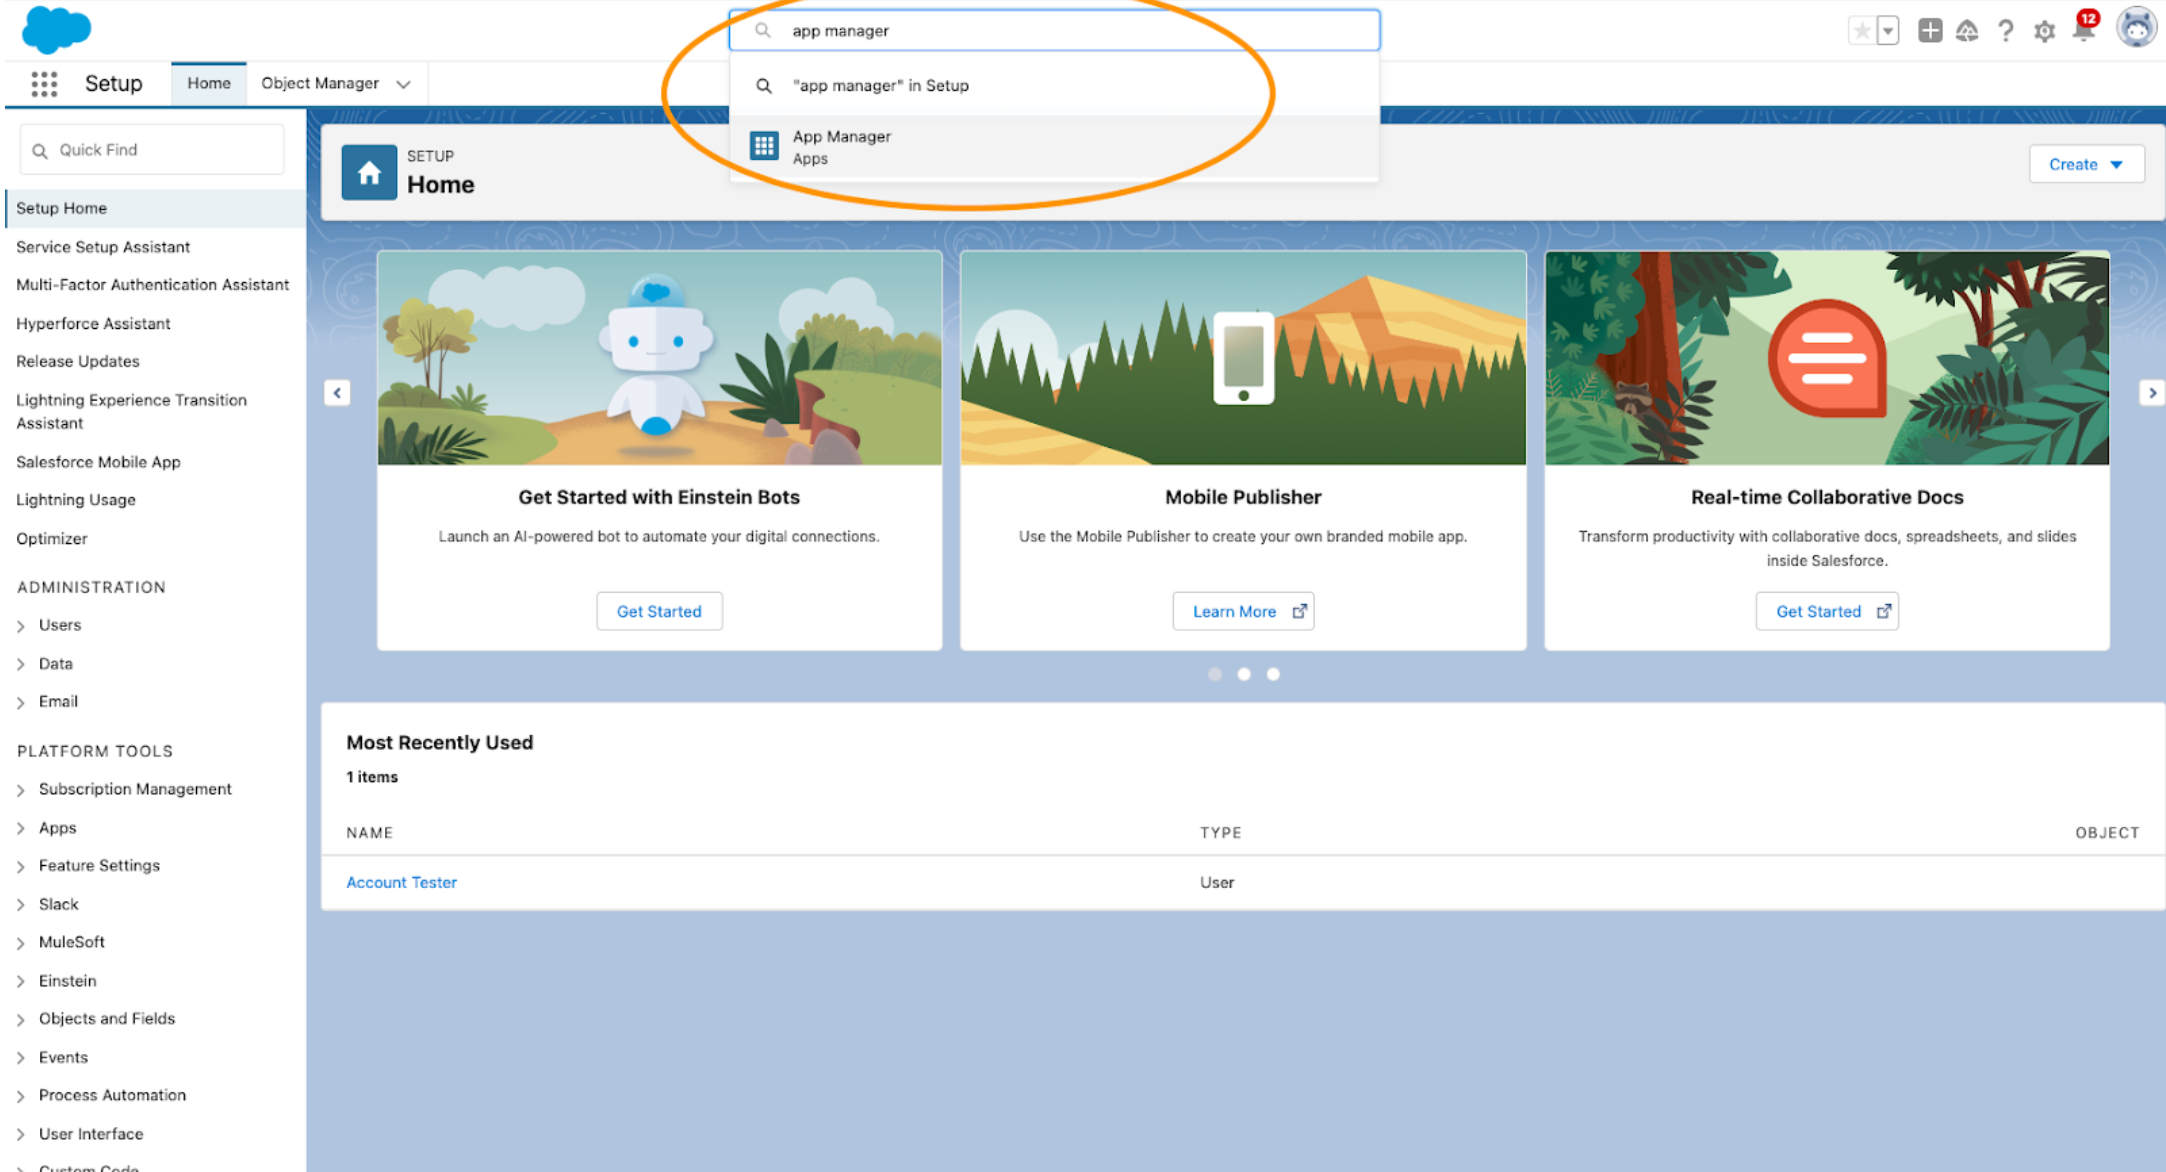Open Release Updates
The height and width of the screenshot is (1172, 2166).
pyautogui.click(x=77, y=362)
